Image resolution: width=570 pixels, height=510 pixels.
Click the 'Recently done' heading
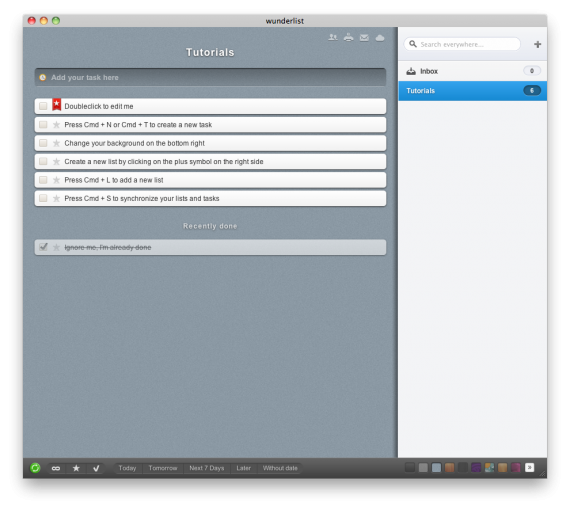click(210, 226)
